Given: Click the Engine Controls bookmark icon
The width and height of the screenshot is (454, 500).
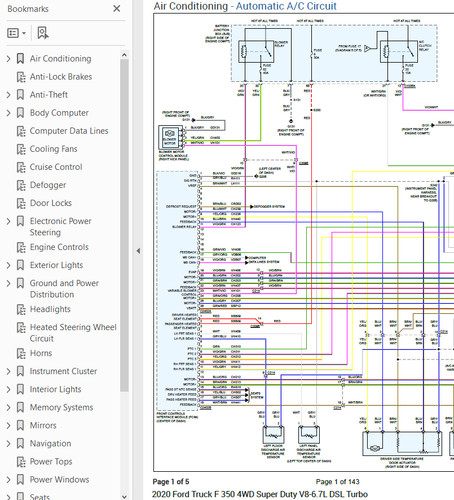Looking at the screenshot, I should [21, 247].
